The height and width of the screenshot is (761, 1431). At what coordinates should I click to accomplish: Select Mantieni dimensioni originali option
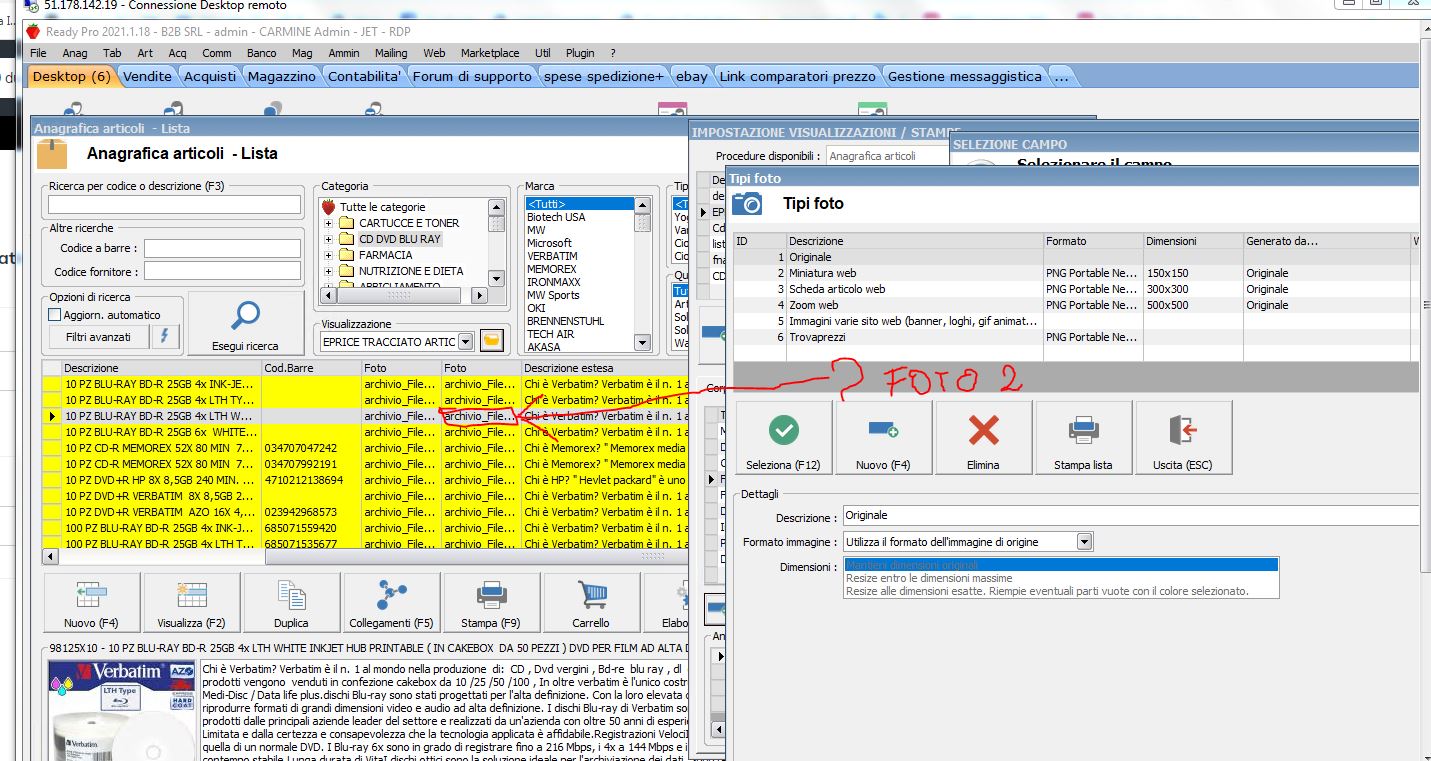(1061, 565)
